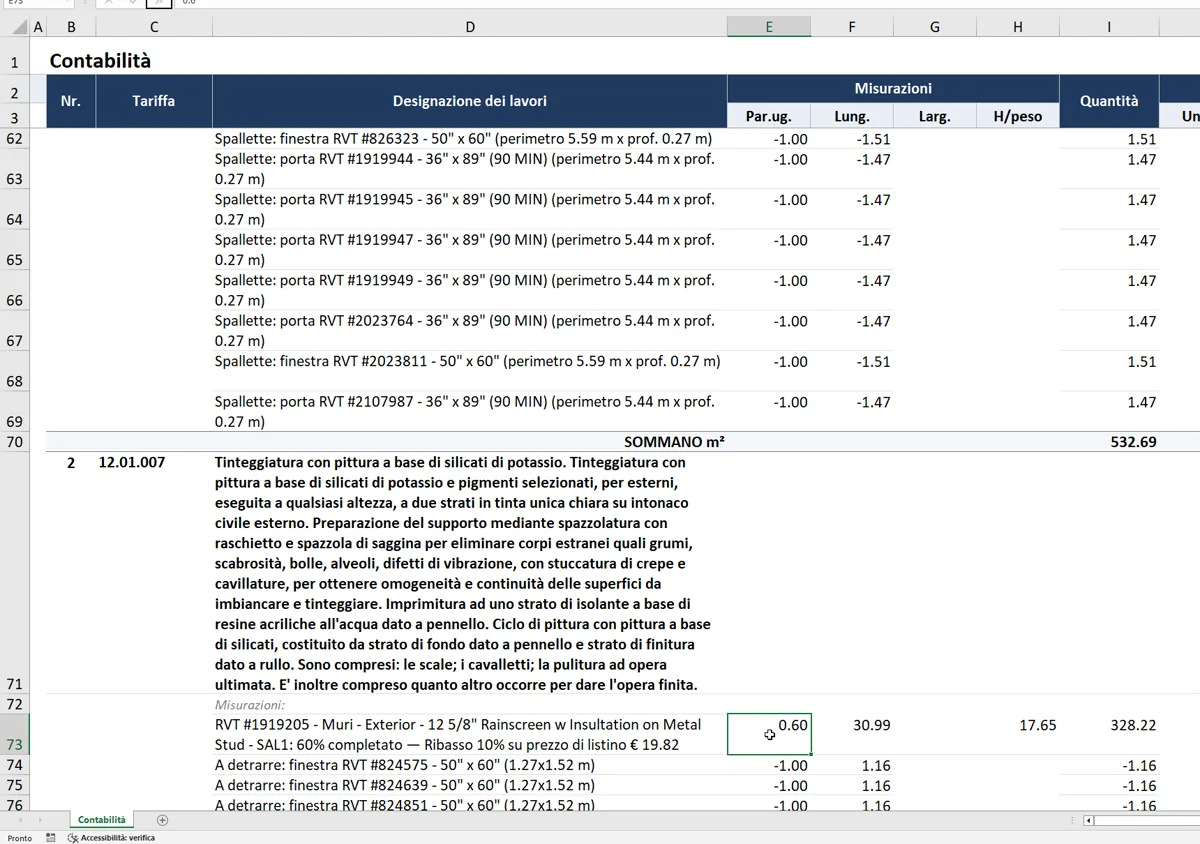Click the Contabilità title cell
The image size is (1200, 844).
point(100,61)
